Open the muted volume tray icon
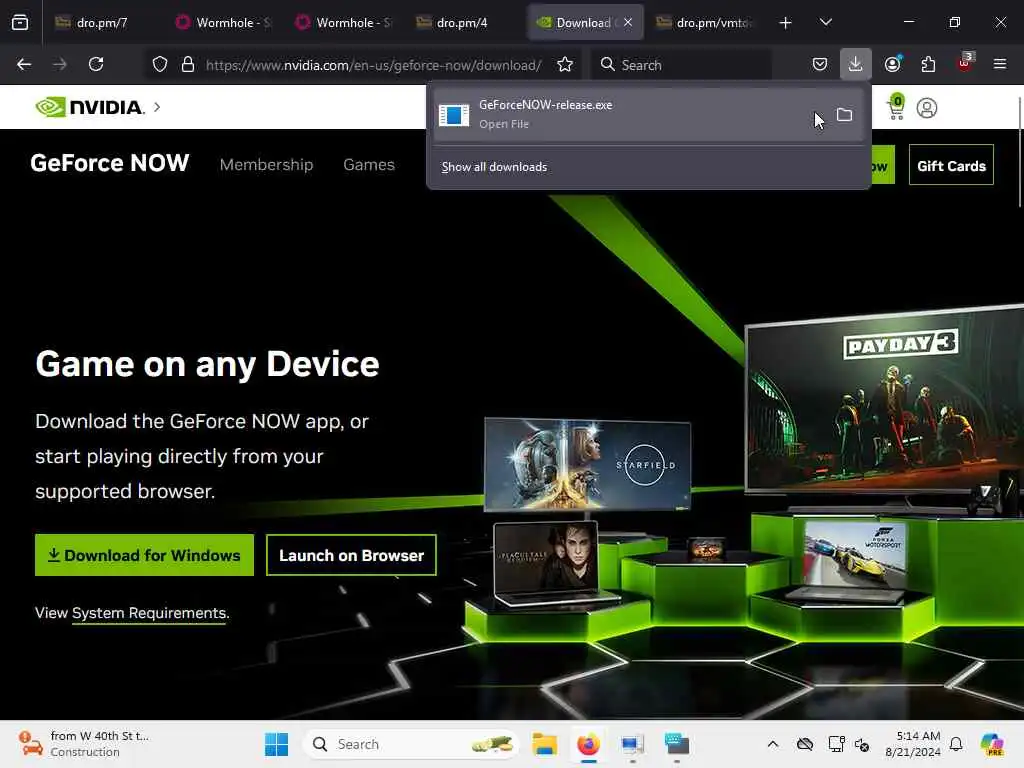This screenshot has height=768, width=1024. [x=862, y=744]
